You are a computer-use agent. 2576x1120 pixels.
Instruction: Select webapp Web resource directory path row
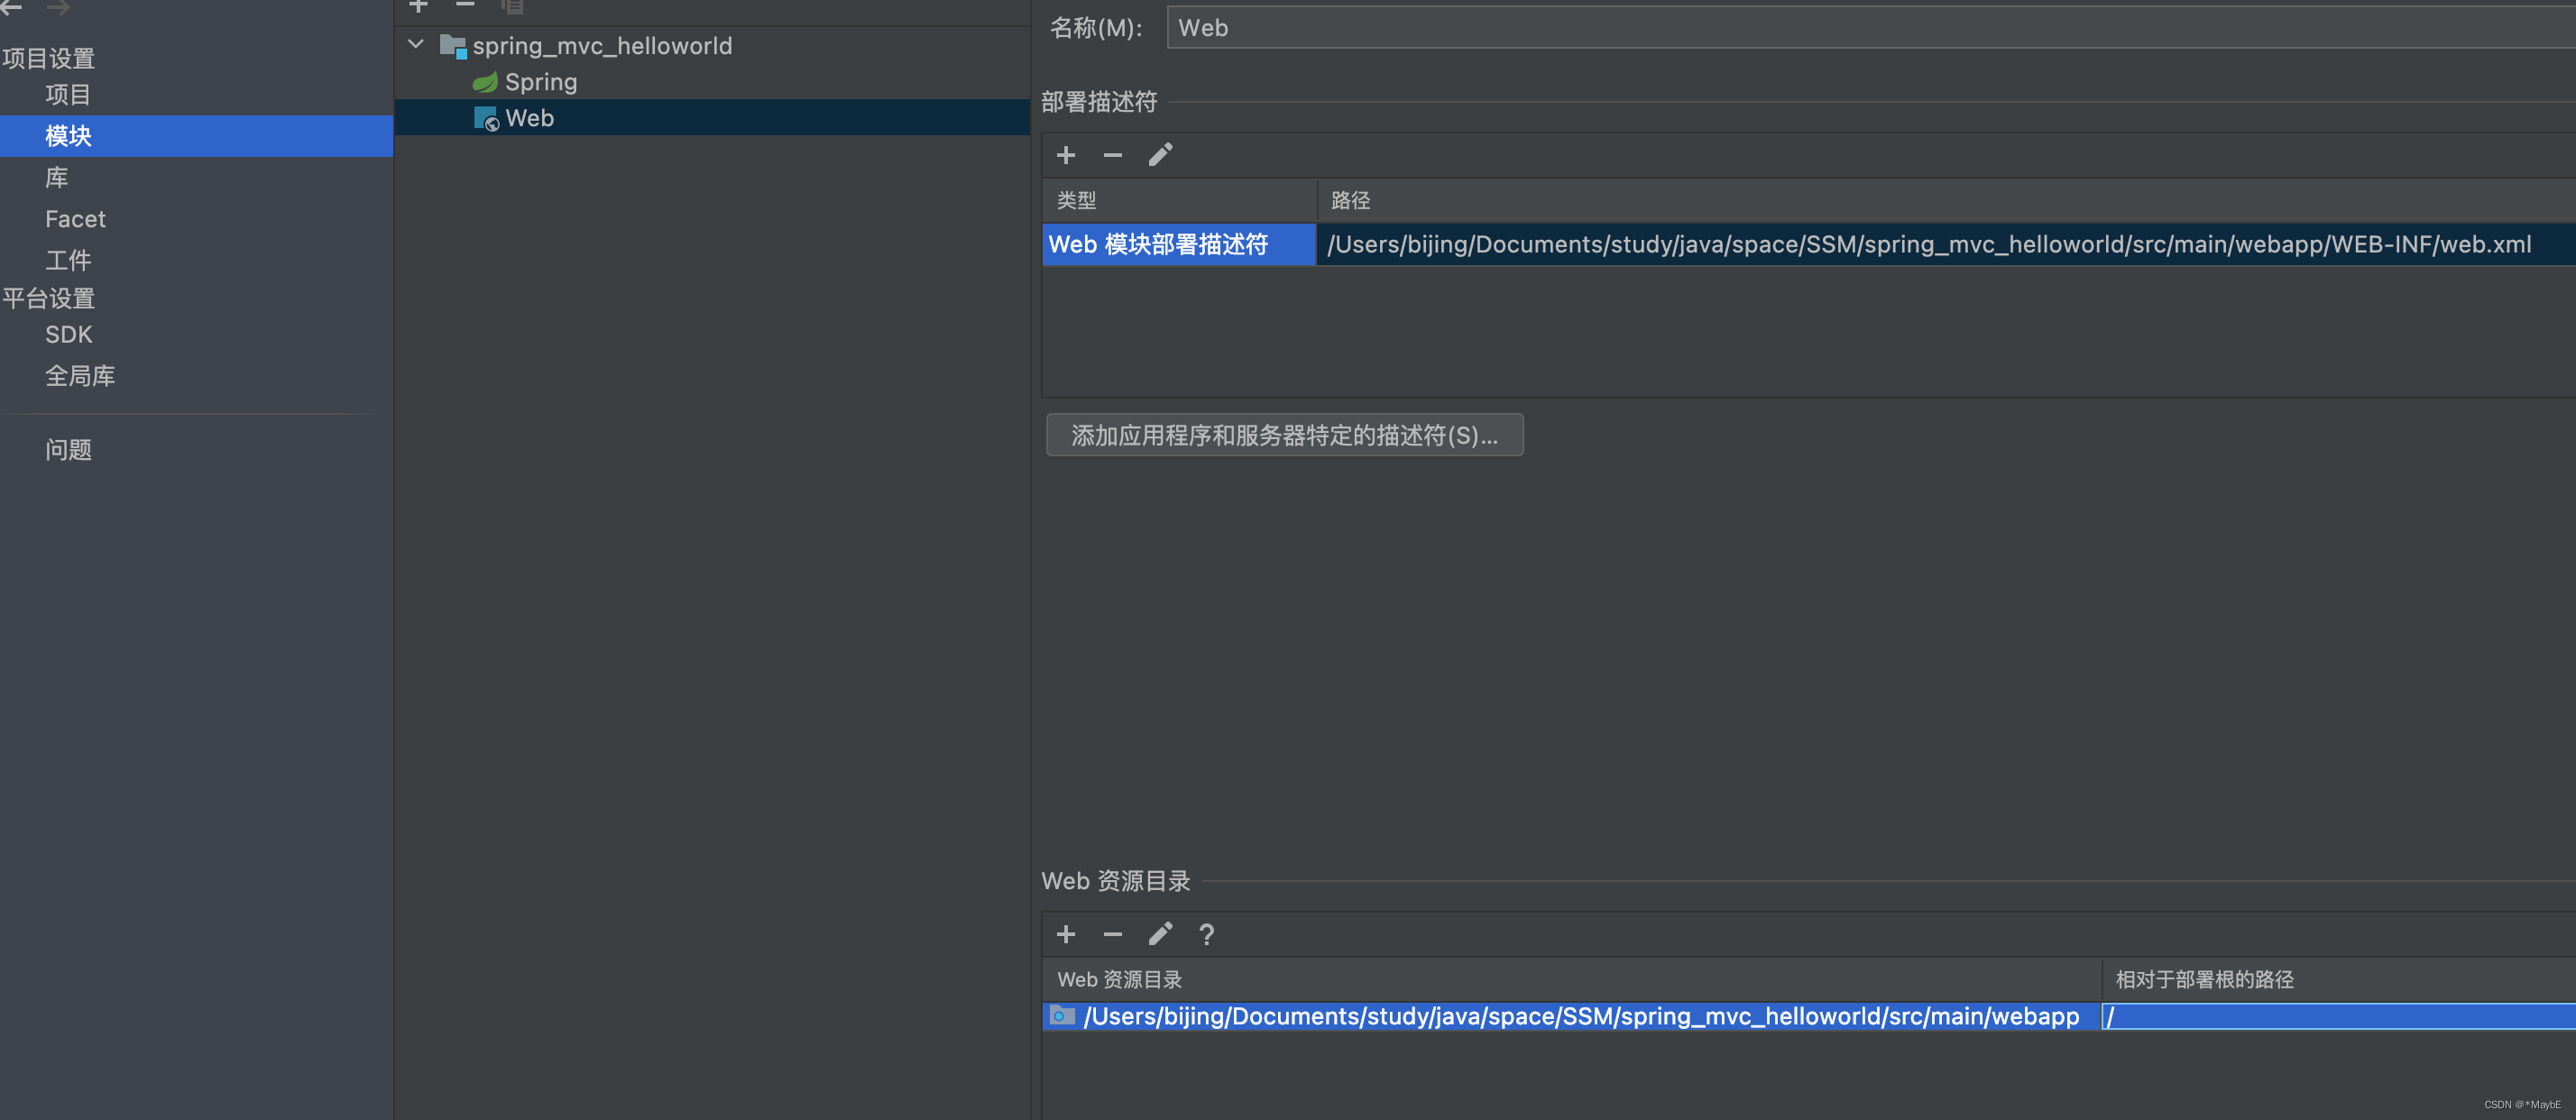pos(1571,1016)
